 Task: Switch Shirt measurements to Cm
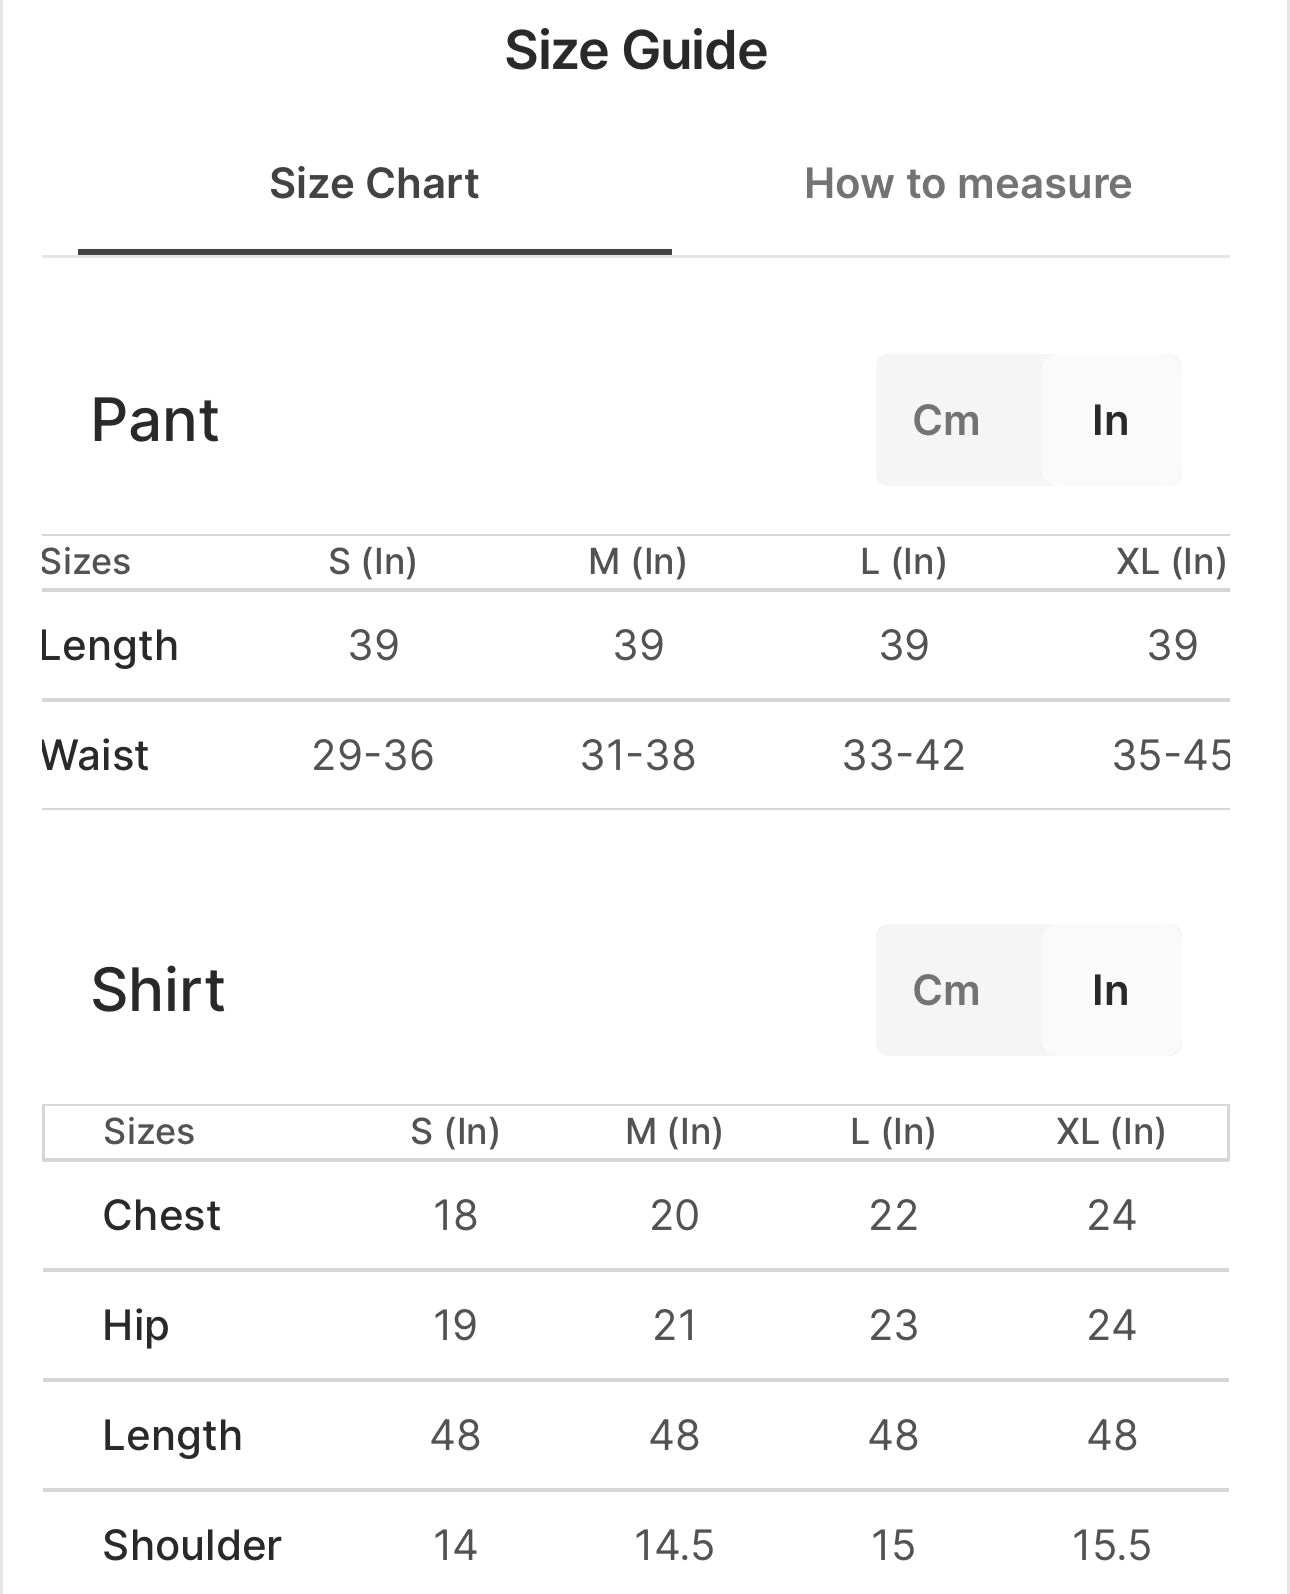click(946, 990)
